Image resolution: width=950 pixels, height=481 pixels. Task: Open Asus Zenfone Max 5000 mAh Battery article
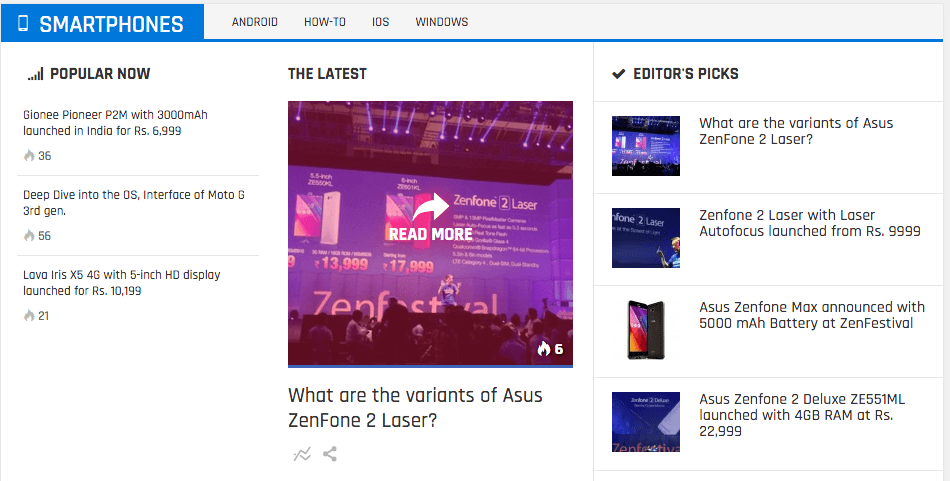[812, 315]
